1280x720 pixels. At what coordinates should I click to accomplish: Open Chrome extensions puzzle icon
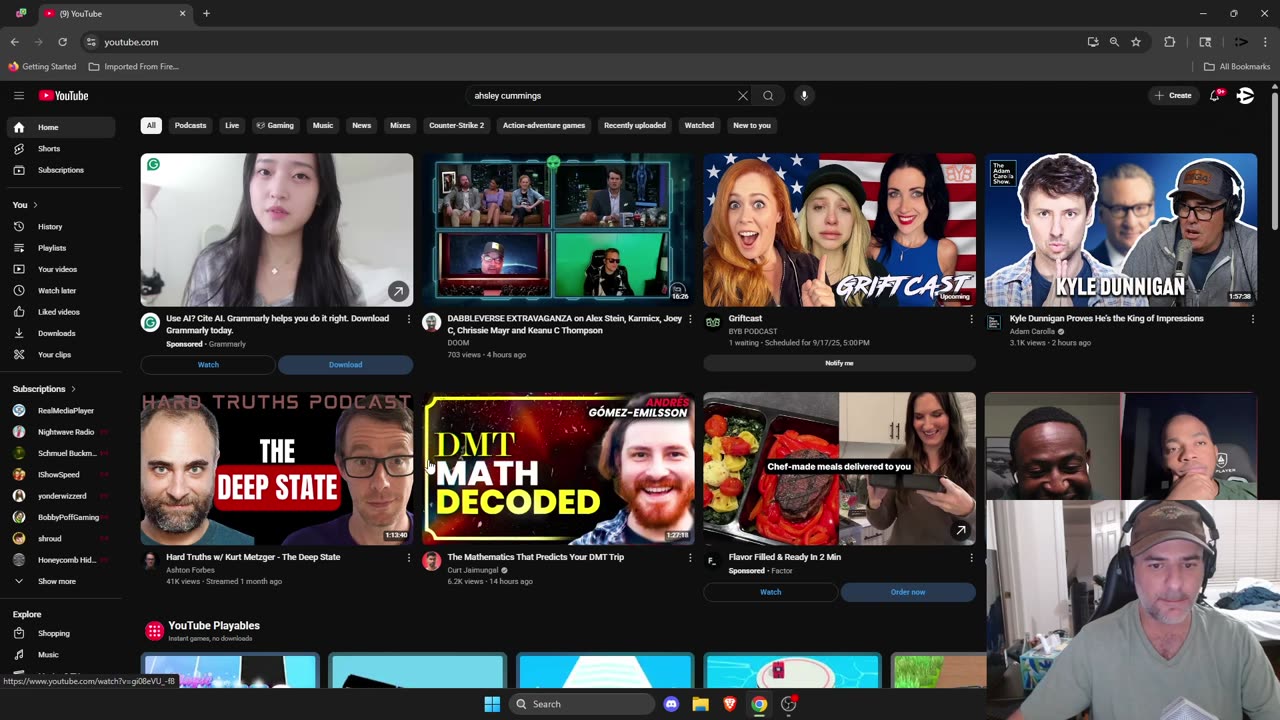click(x=1169, y=42)
